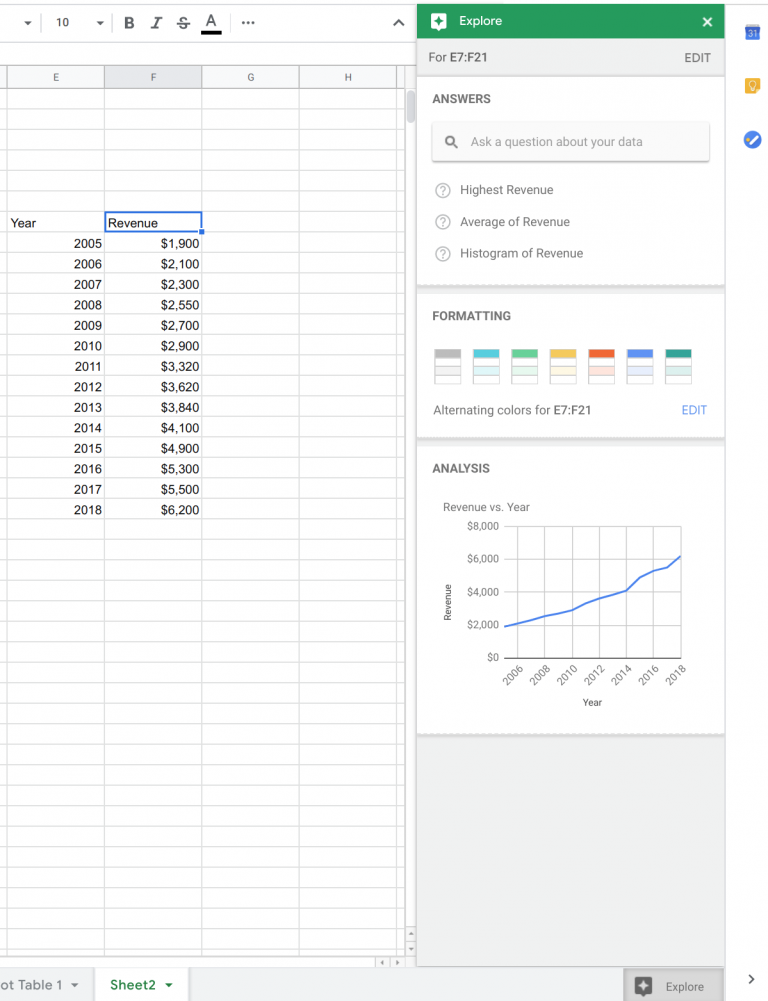768x1001 pixels.
Task: Click EDIT under Alternating colors
Action: click(694, 410)
